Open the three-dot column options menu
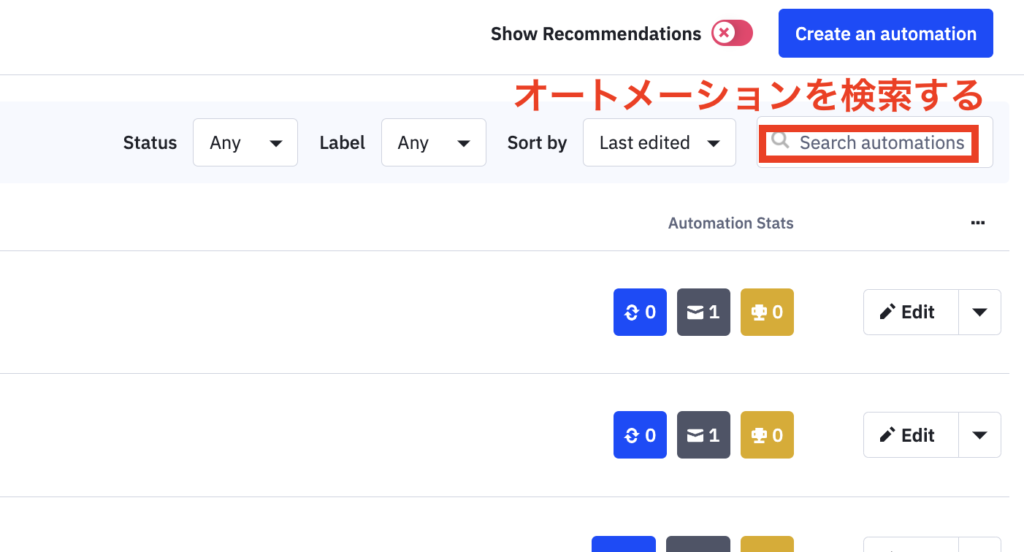 coord(978,223)
